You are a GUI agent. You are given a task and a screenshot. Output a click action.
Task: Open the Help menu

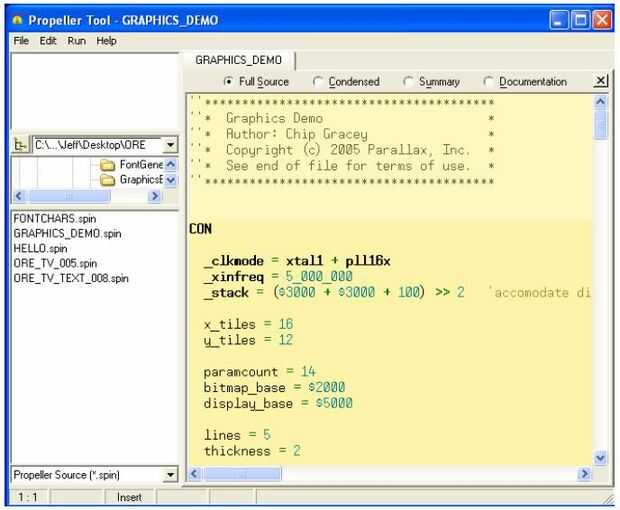point(106,41)
